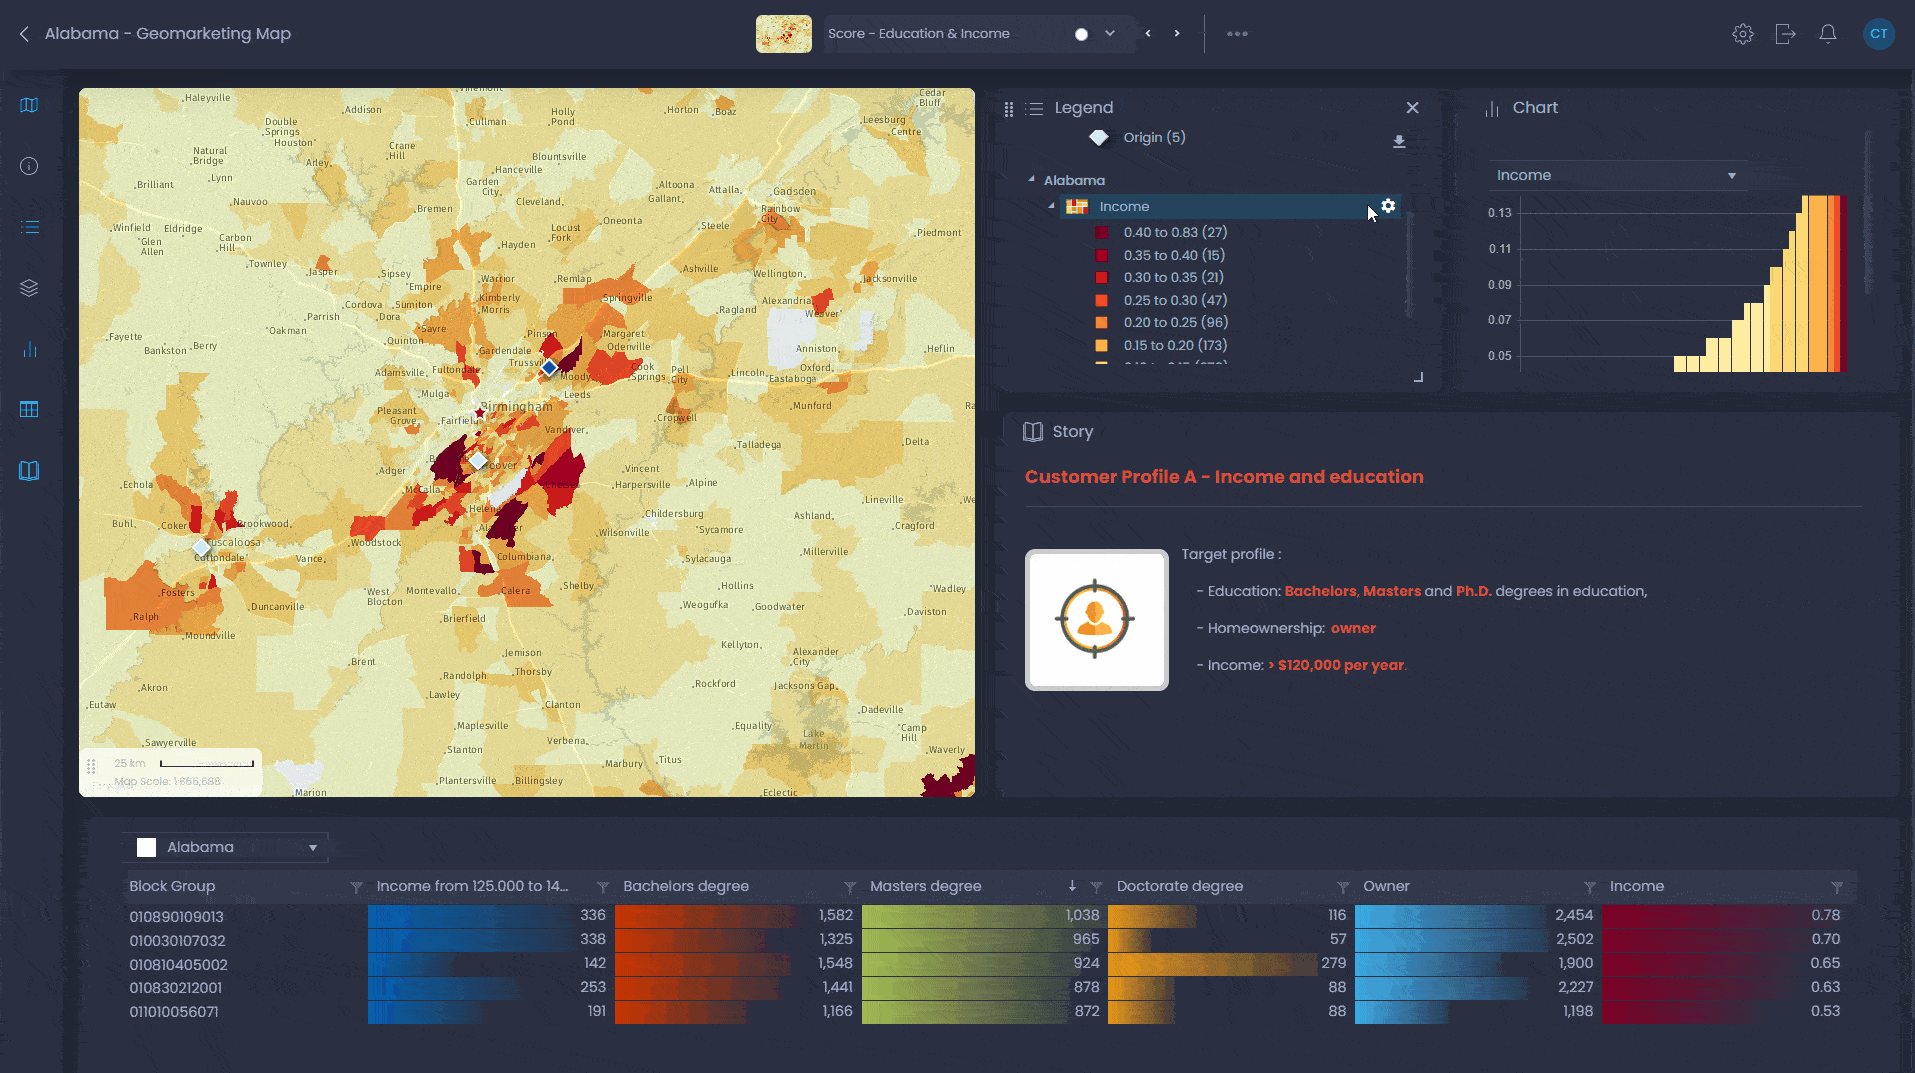The height and width of the screenshot is (1073, 1915).
Task: Filter the Block Group column
Action: coord(356,887)
